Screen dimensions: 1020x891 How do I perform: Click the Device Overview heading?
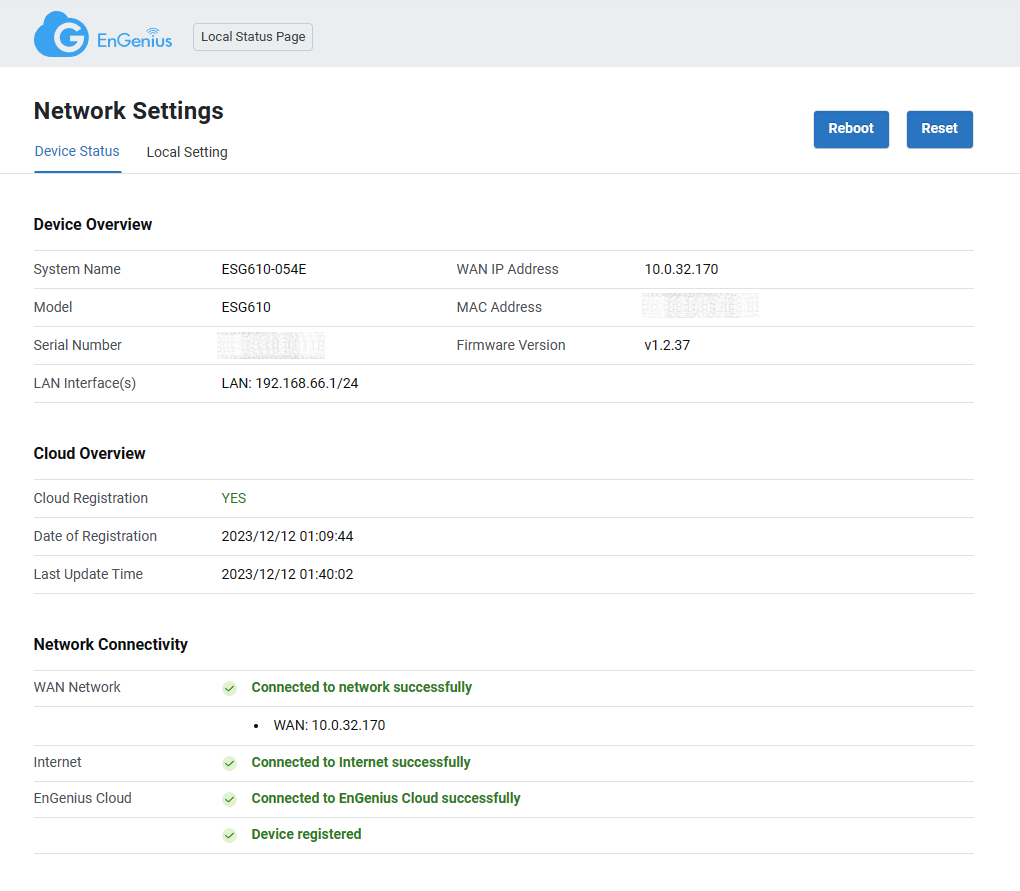tap(93, 224)
